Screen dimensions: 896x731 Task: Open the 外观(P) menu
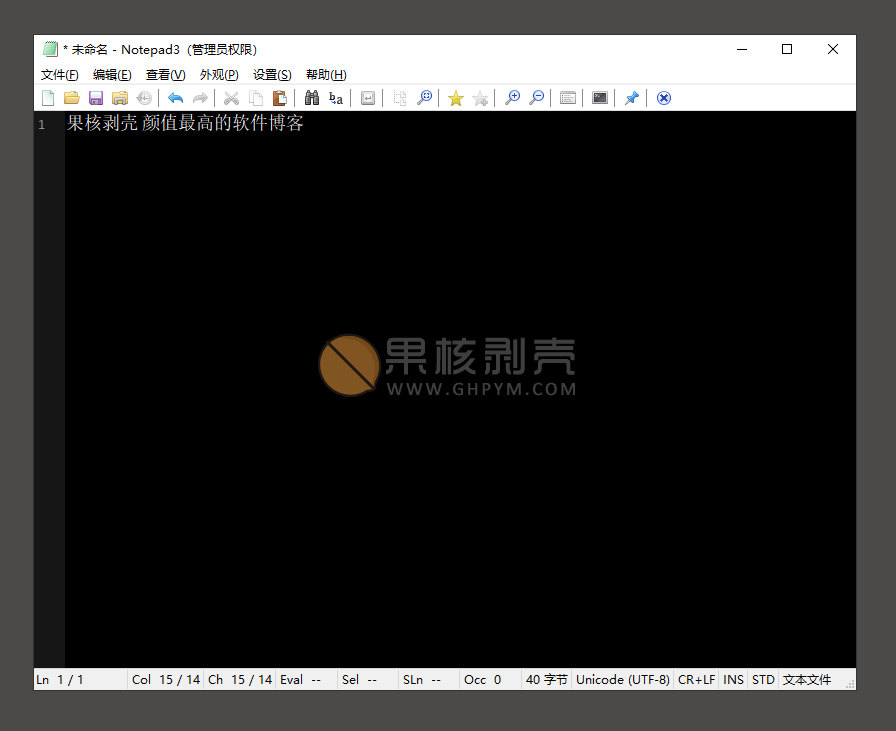point(219,75)
